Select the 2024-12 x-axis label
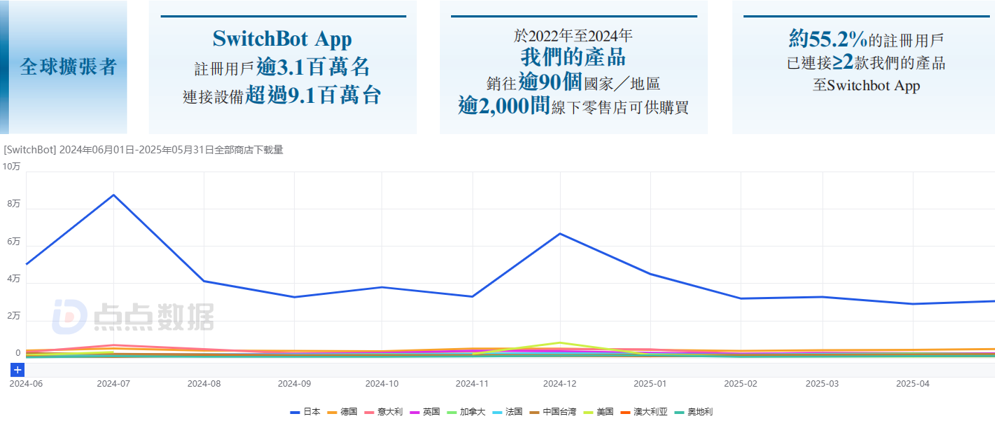This screenshot has height=432, width=995. pyautogui.click(x=560, y=384)
